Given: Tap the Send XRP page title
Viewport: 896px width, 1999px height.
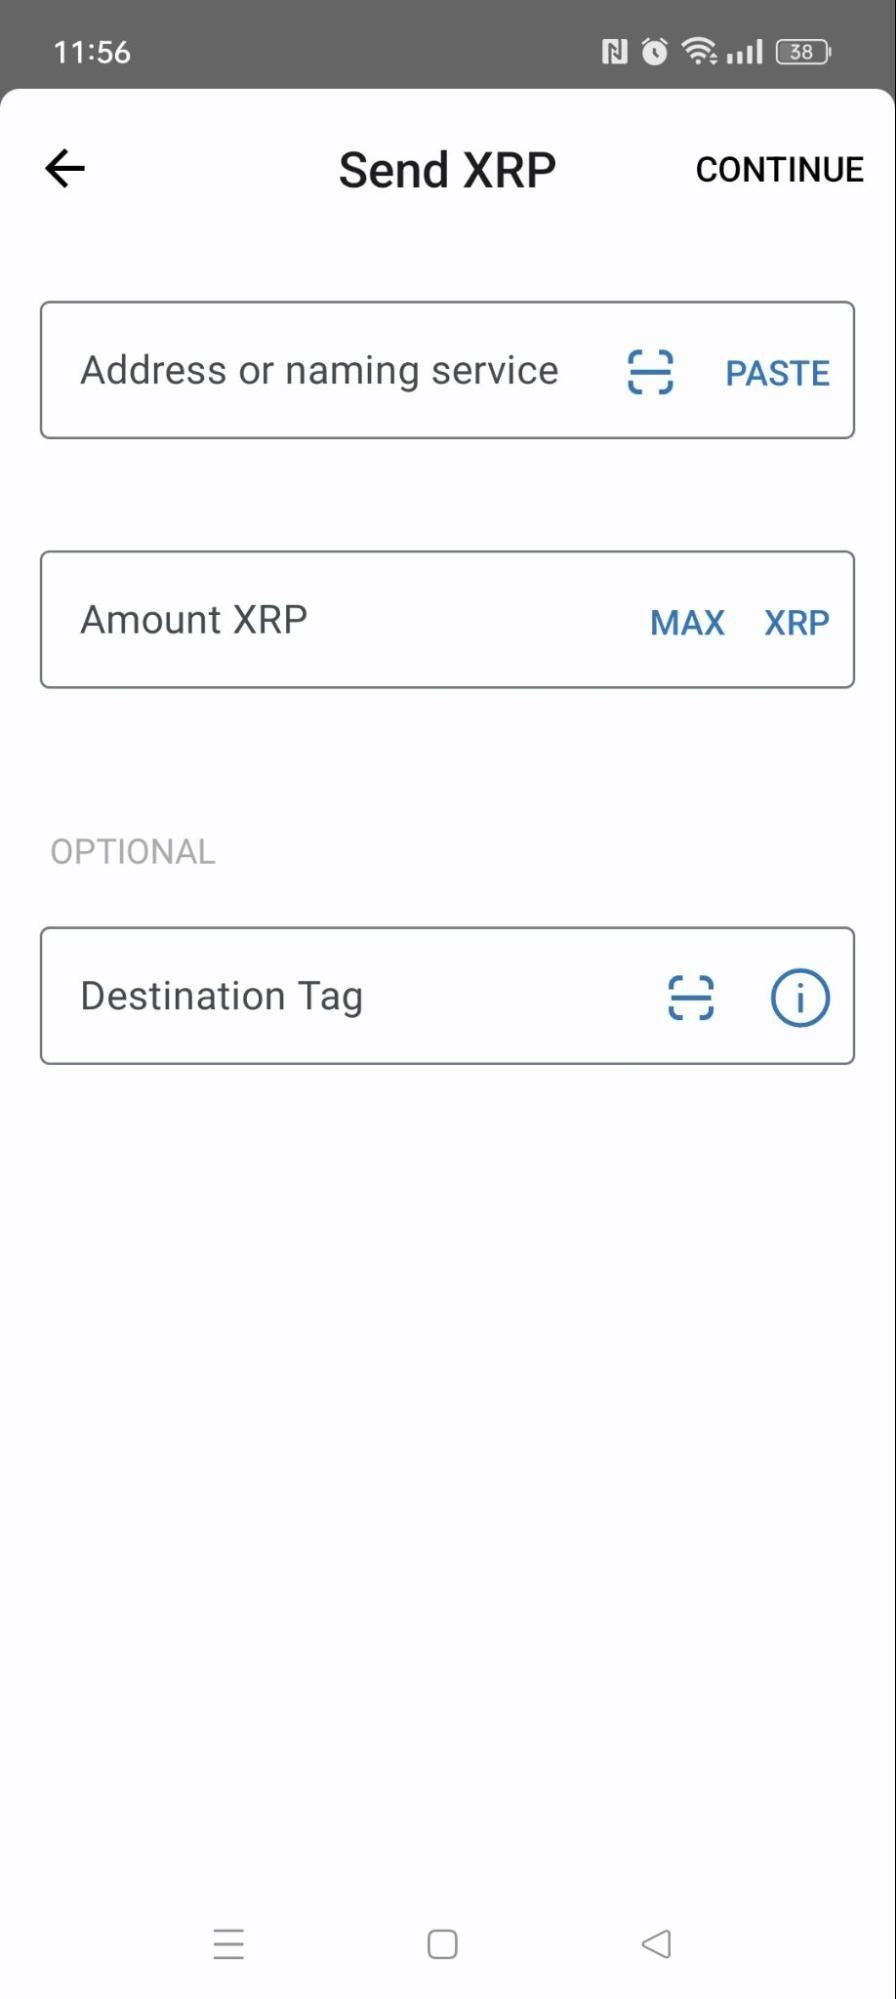Looking at the screenshot, I should point(447,169).
